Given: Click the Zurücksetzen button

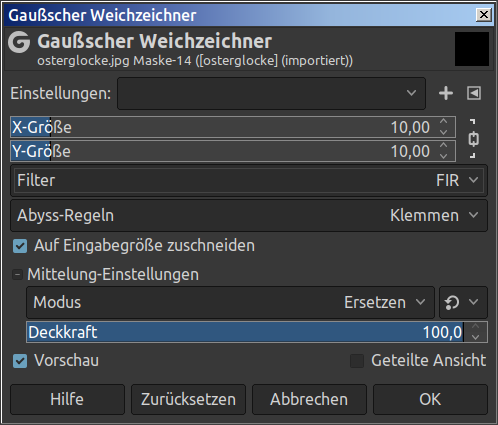Looking at the screenshot, I should [x=188, y=399].
